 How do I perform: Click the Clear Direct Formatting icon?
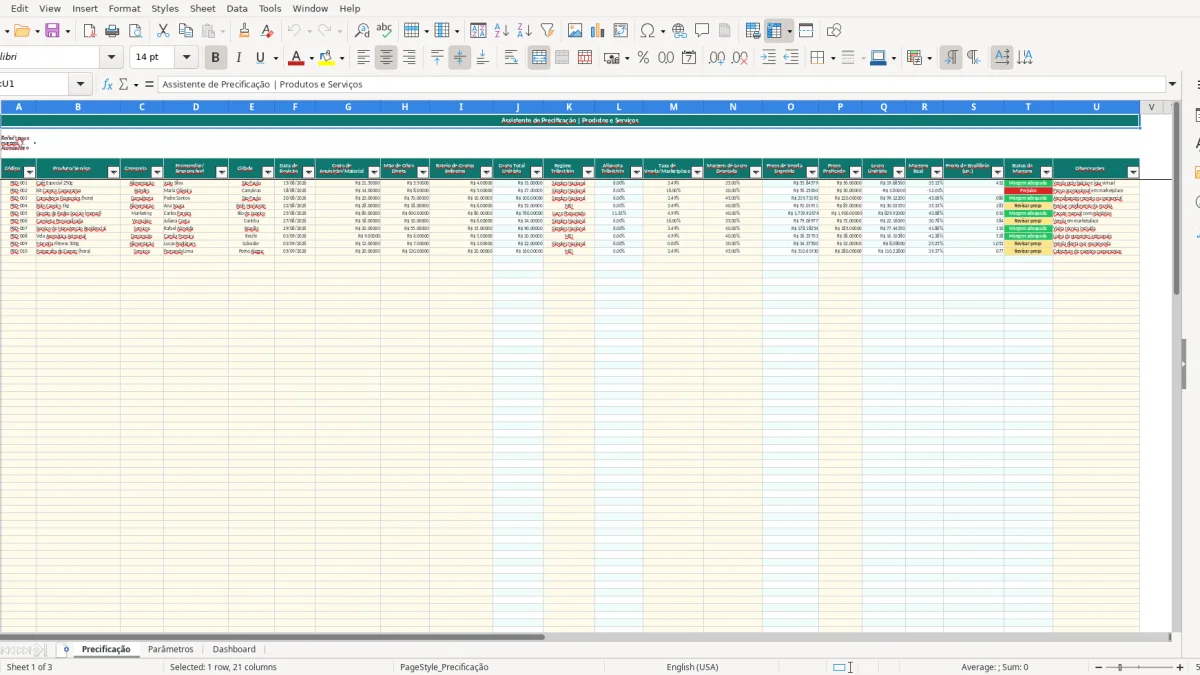pyautogui.click(x=267, y=31)
